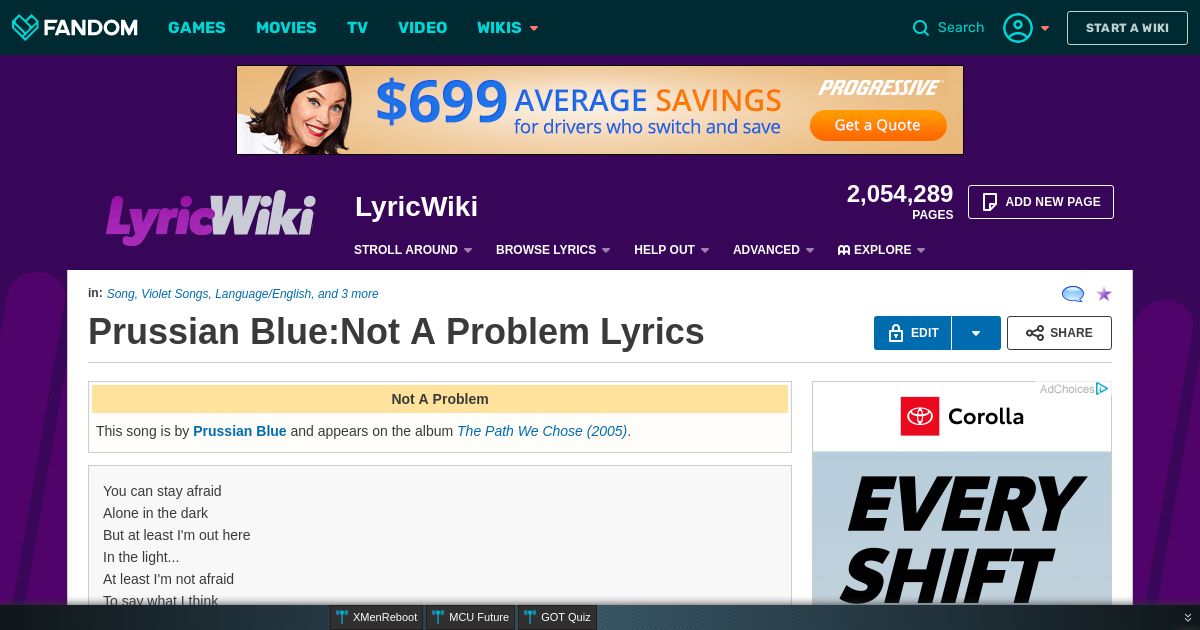Screen dimensions: 1200x630
Task: Click Get a Quote in Progressive ad
Action: click(x=878, y=125)
